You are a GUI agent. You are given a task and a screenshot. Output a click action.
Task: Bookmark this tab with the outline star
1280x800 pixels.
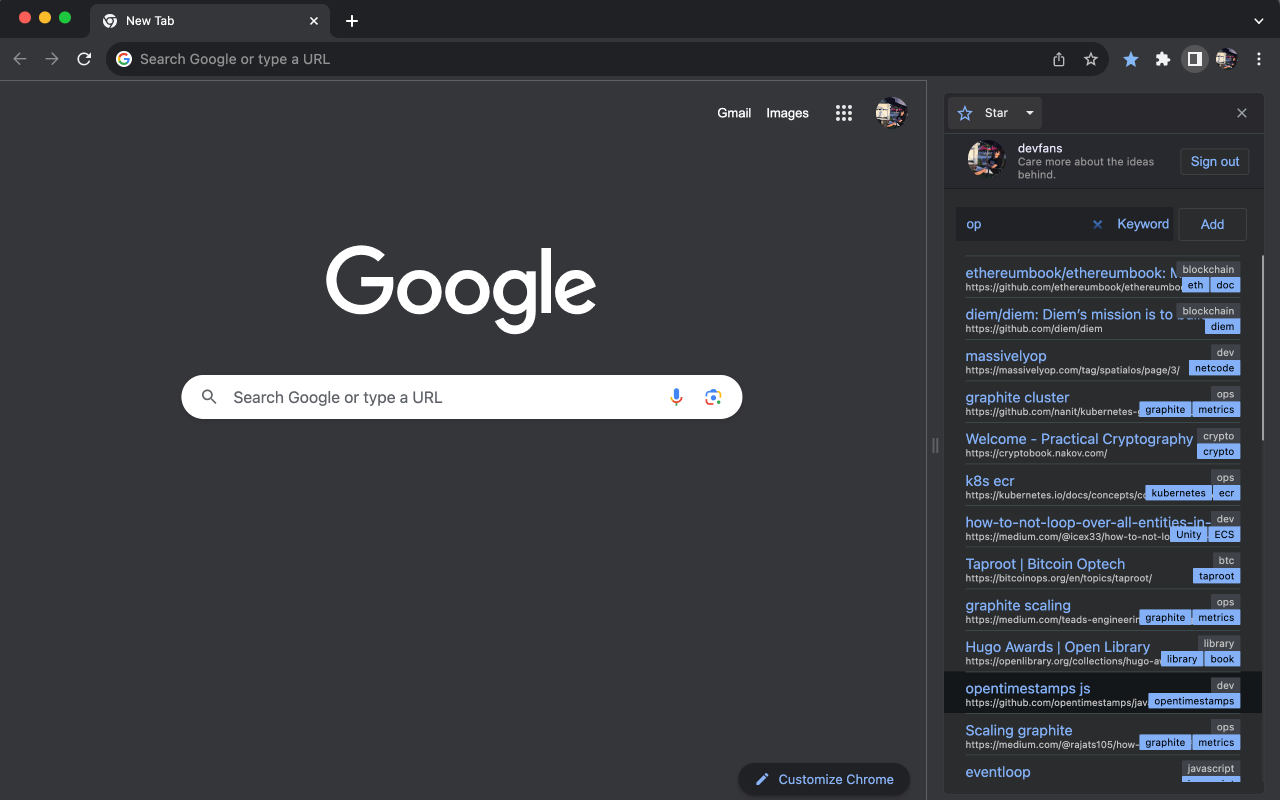(1091, 59)
